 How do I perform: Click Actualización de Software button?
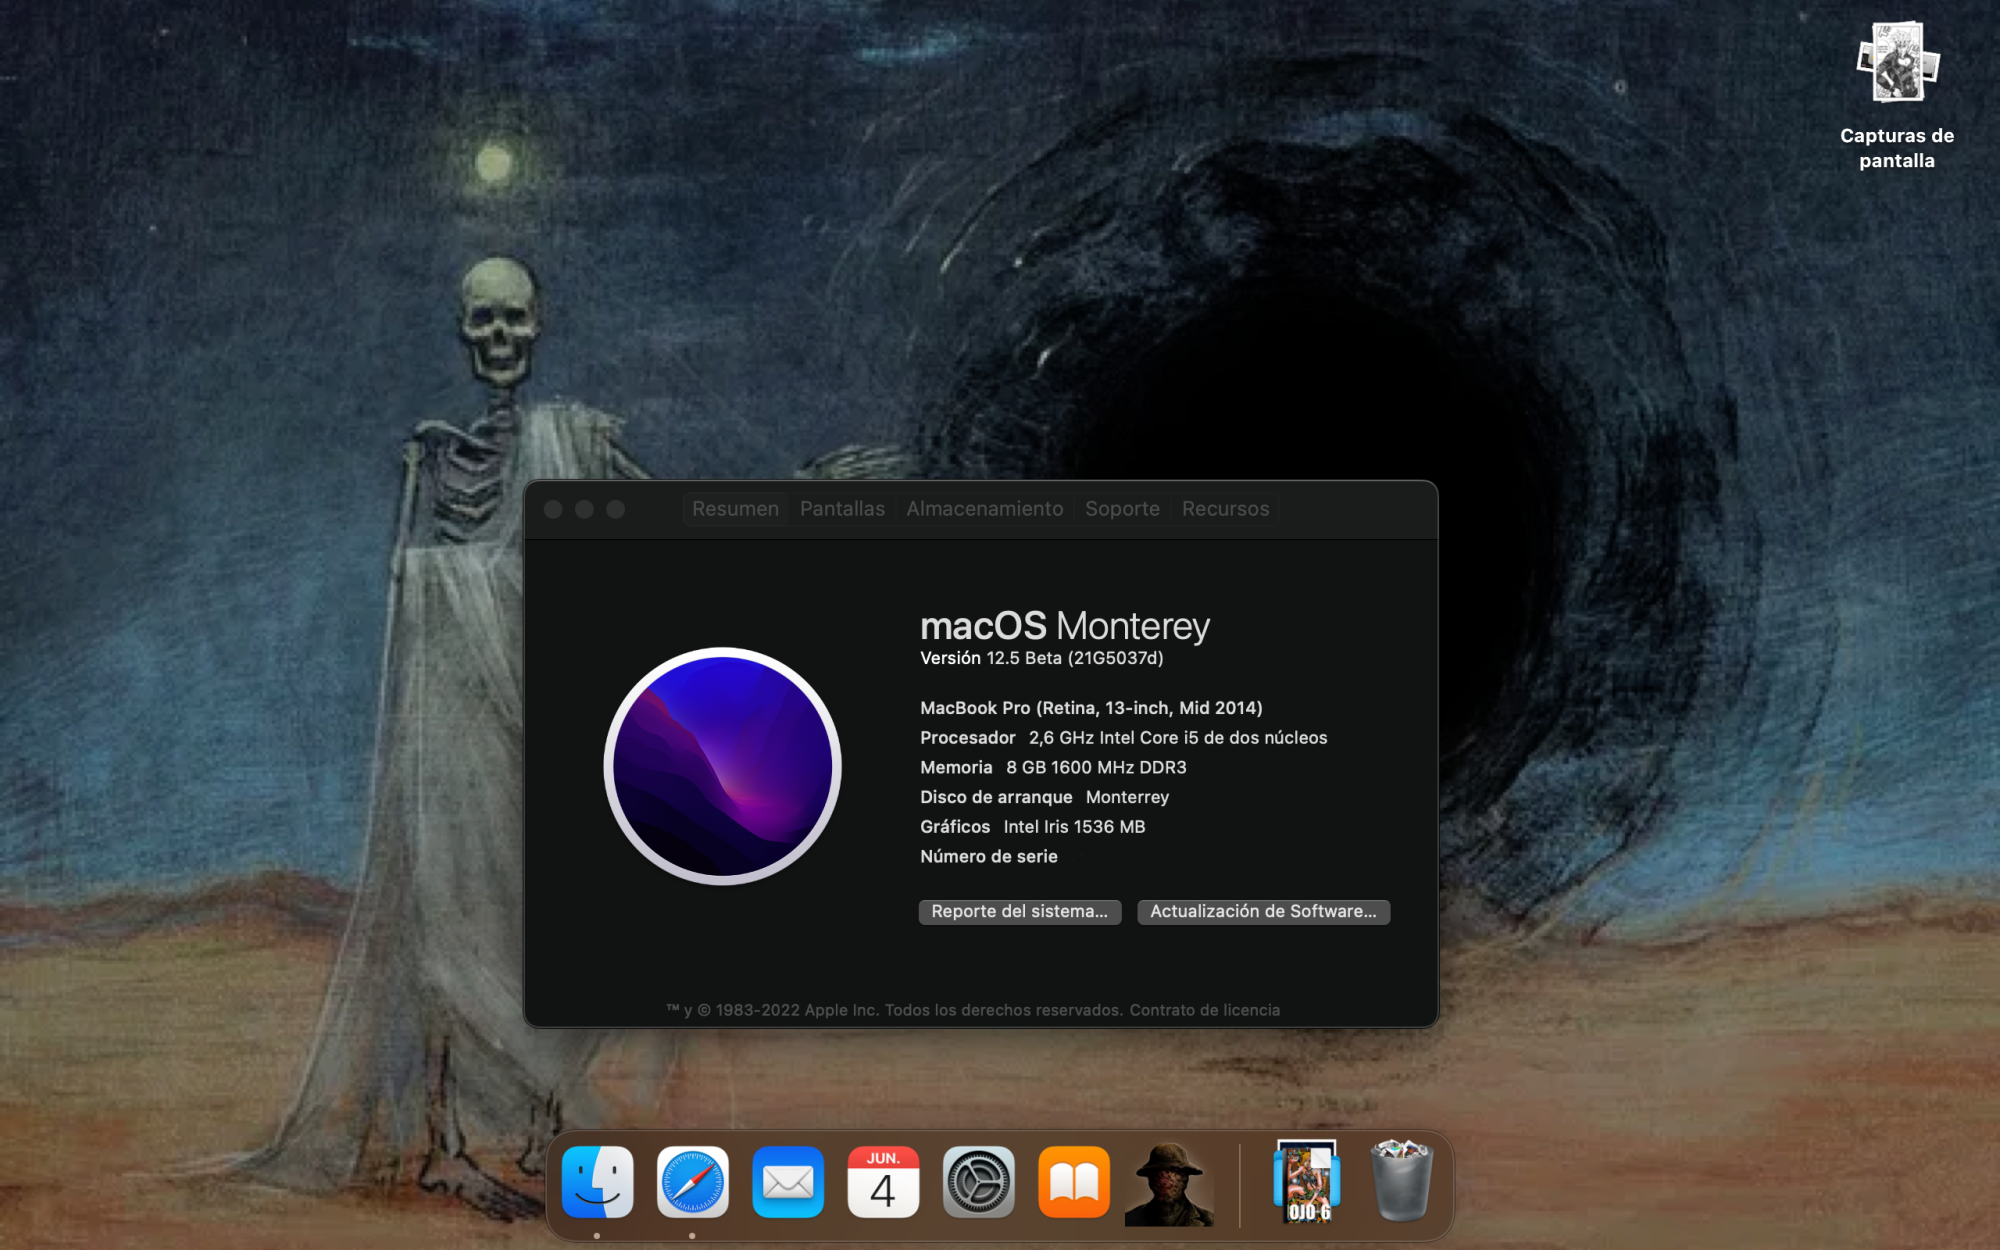(1263, 911)
